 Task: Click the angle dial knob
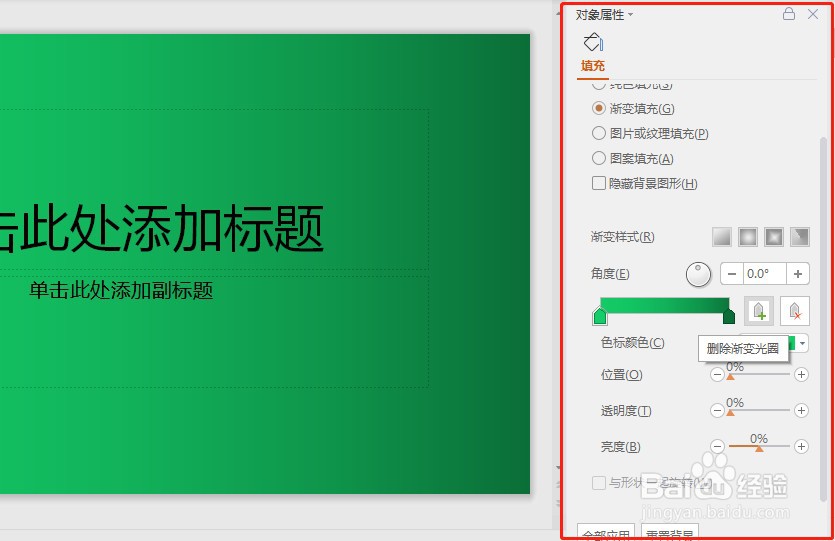[x=698, y=274]
